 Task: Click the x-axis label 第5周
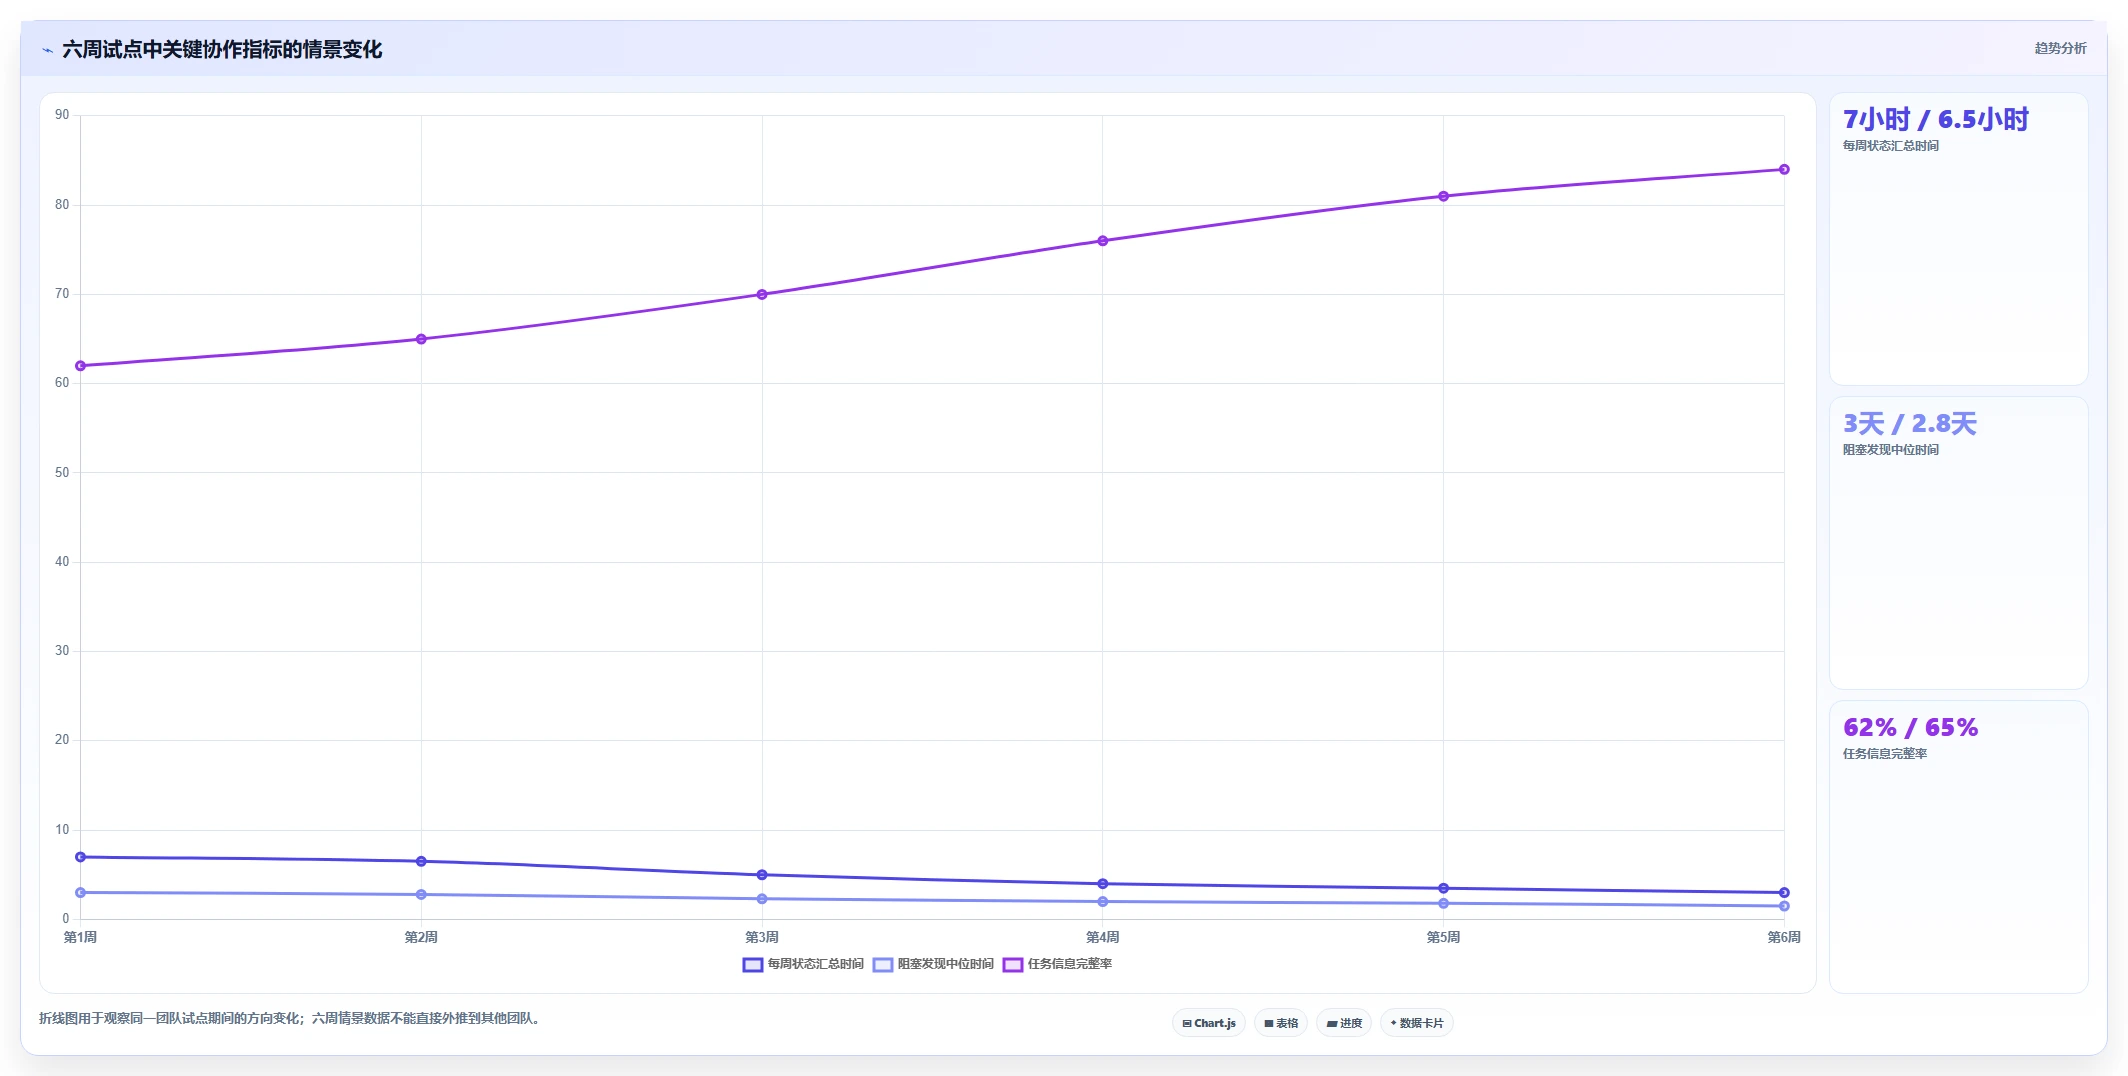(x=1443, y=937)
